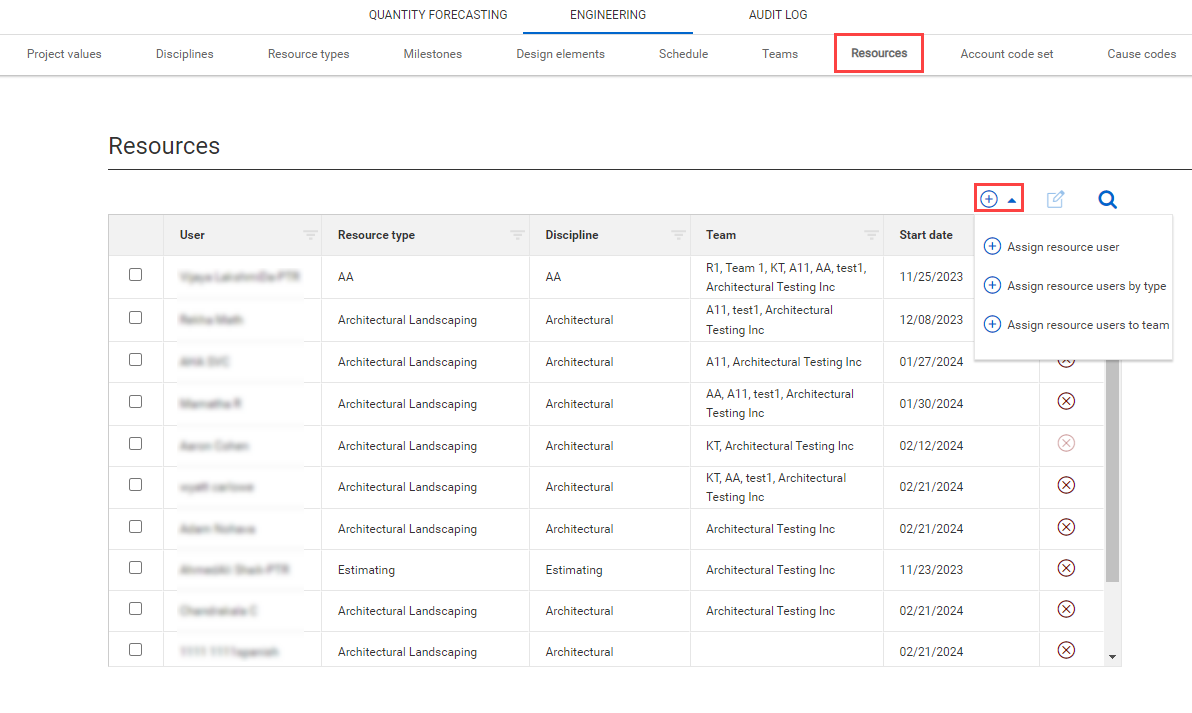The image size is (1192, 713).
Task: Click remove icon for 02/12/2024 row
Action: click(1066, 443)
